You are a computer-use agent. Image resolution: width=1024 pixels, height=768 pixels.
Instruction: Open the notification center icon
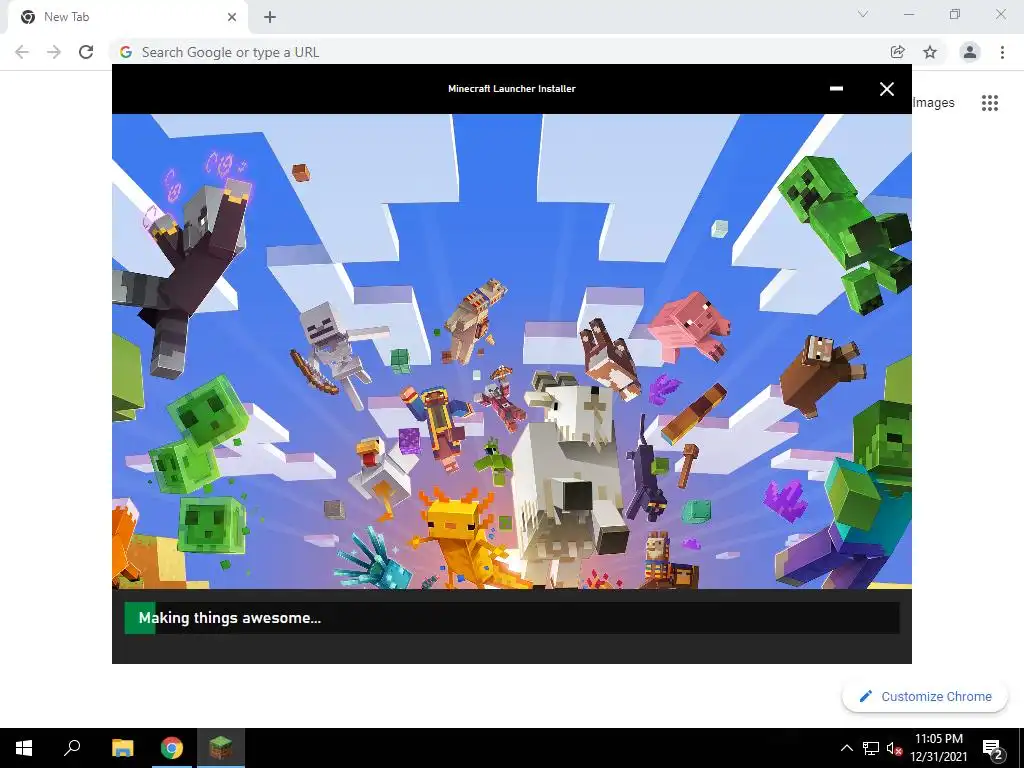pos(993,749)
